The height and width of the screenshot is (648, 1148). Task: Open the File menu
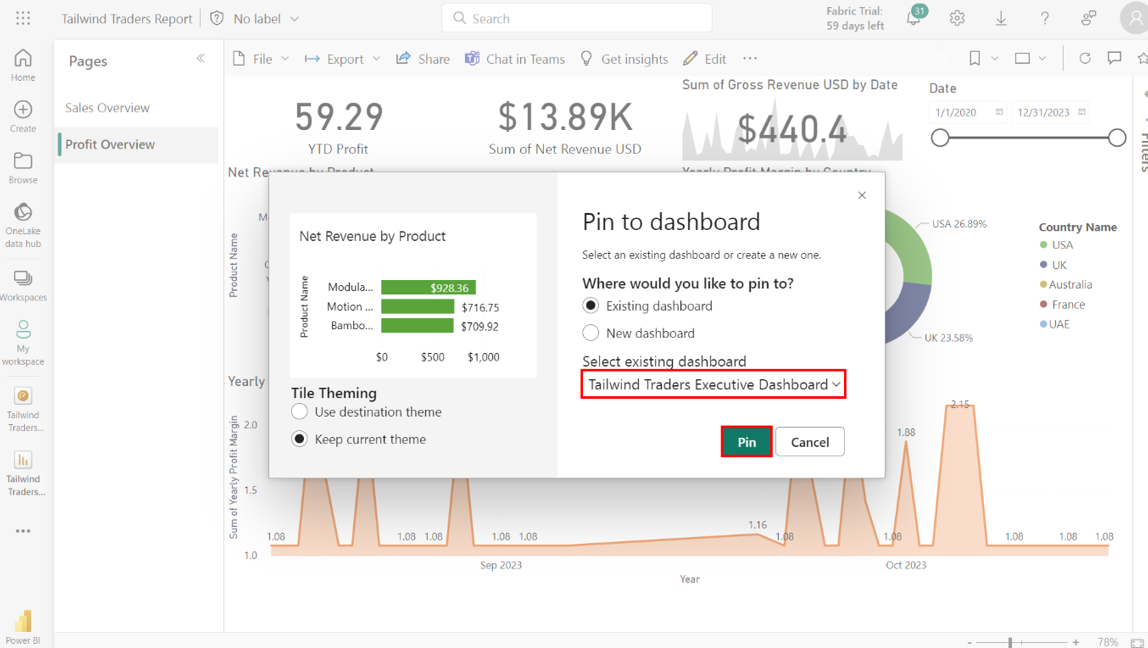click(x=261, y=59)
